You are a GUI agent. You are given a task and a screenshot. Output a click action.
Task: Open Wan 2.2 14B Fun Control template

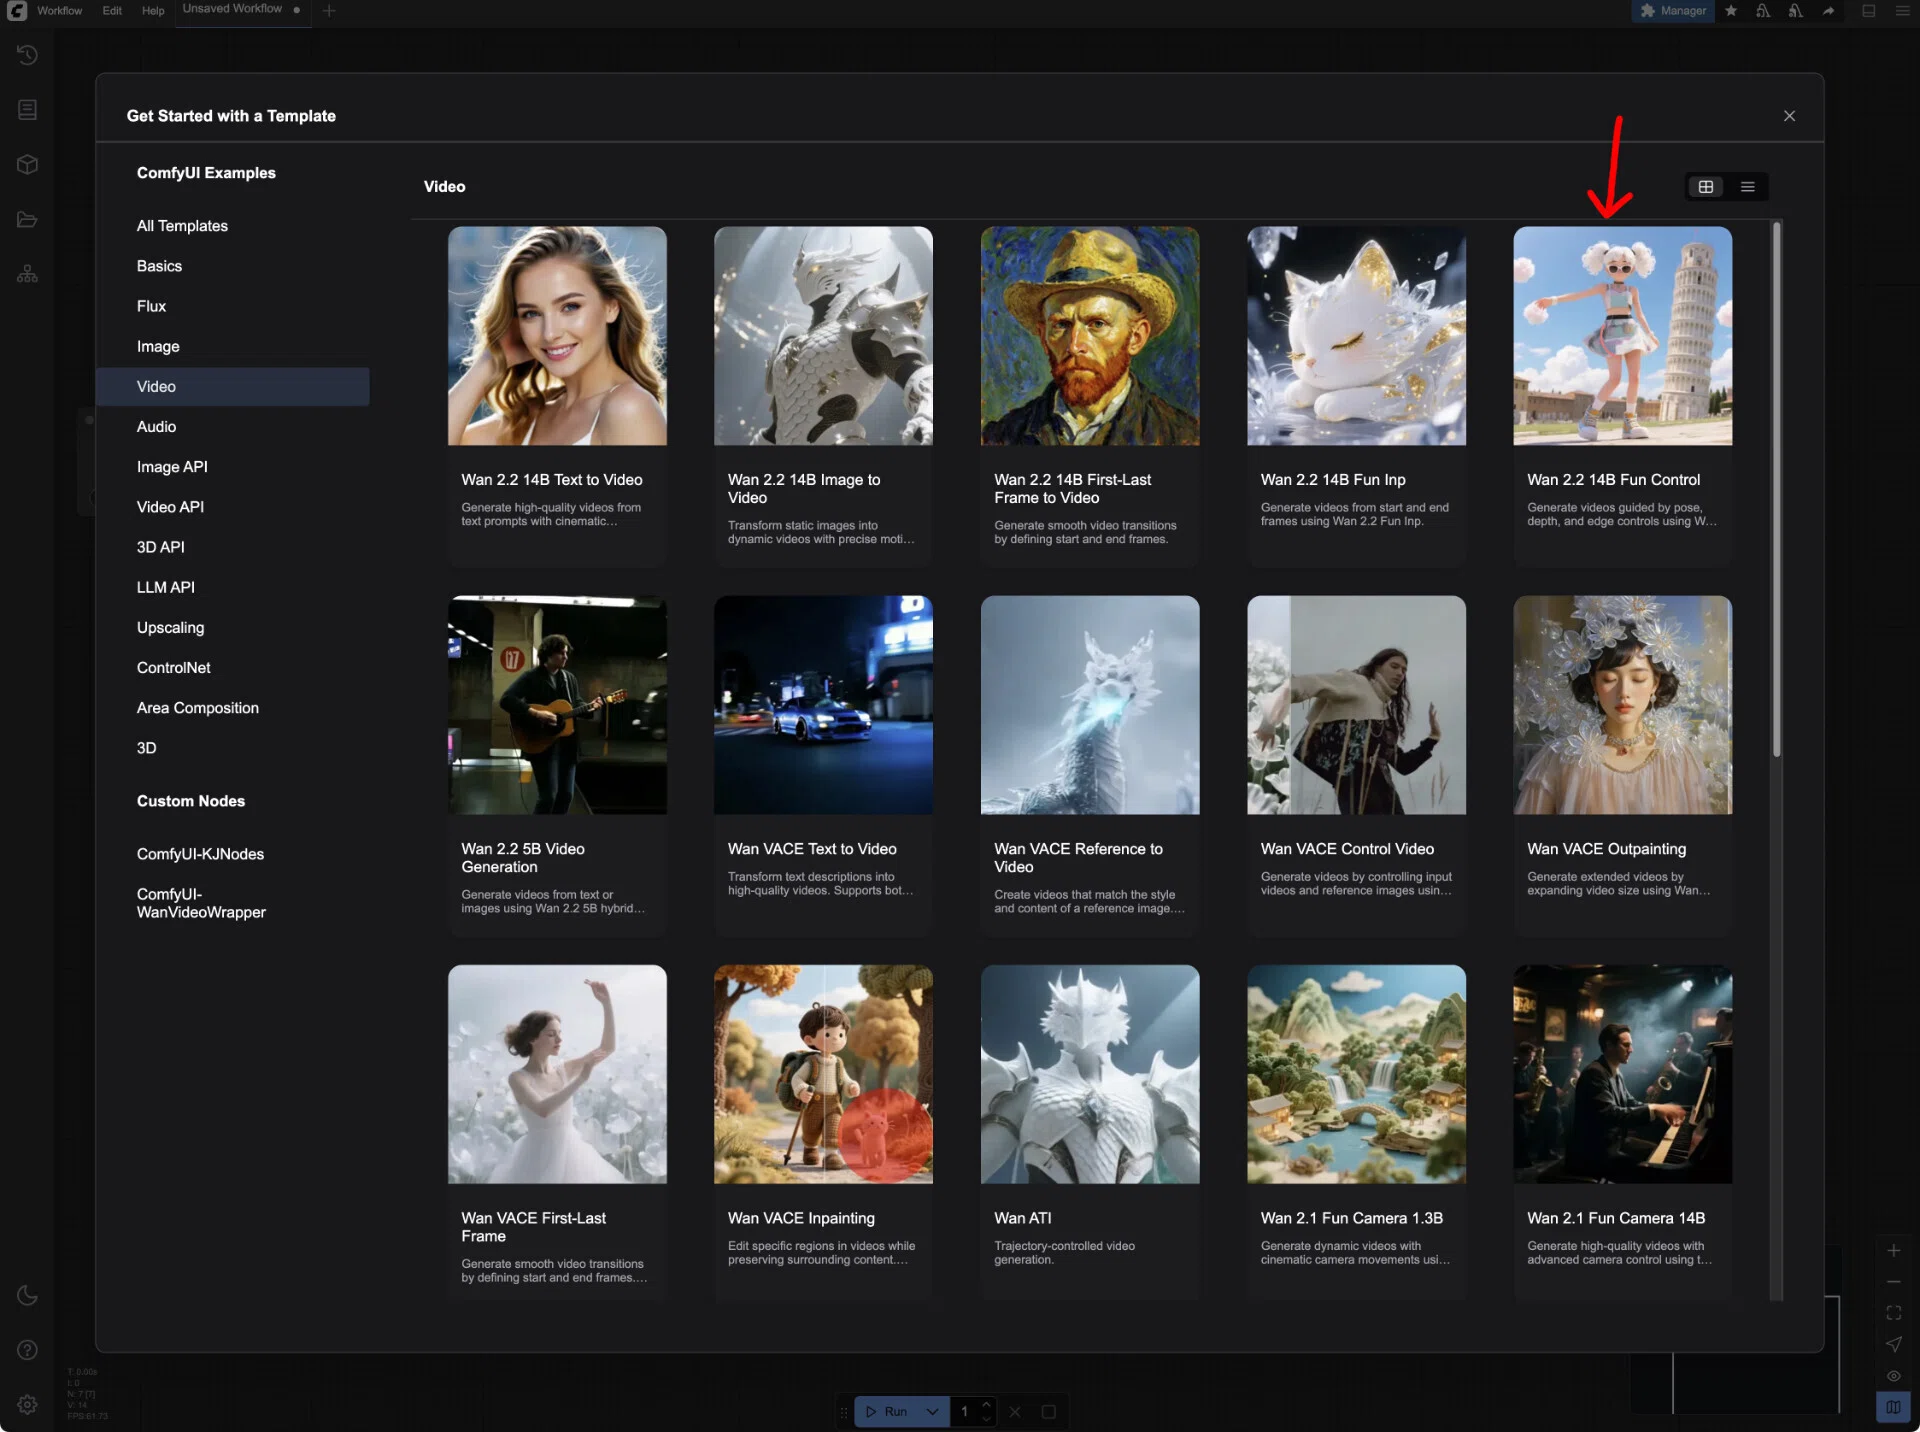pyautogui.click(x=1622, y=396)
